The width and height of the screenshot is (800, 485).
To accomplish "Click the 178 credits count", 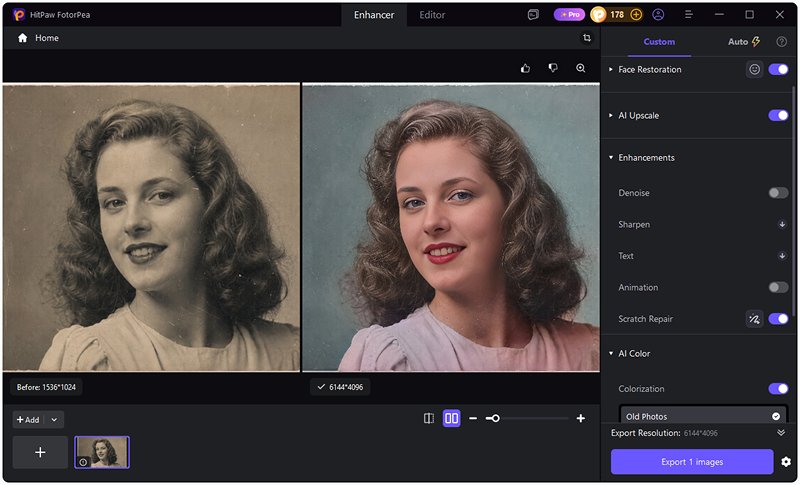I will click(x=617, y=15).
